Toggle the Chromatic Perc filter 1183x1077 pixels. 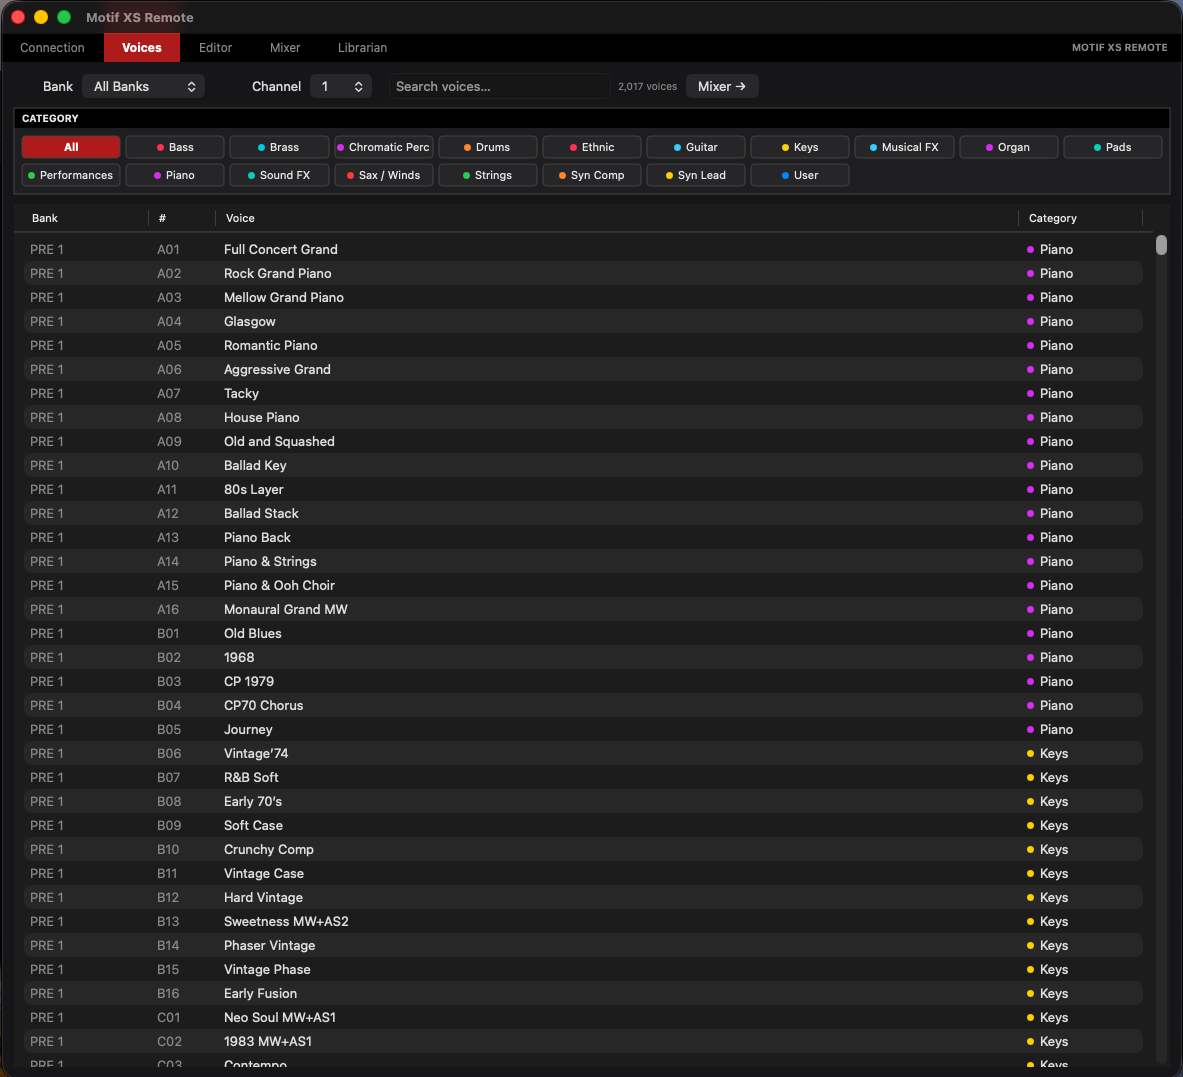pyautogui.click(x=383, y=147)
